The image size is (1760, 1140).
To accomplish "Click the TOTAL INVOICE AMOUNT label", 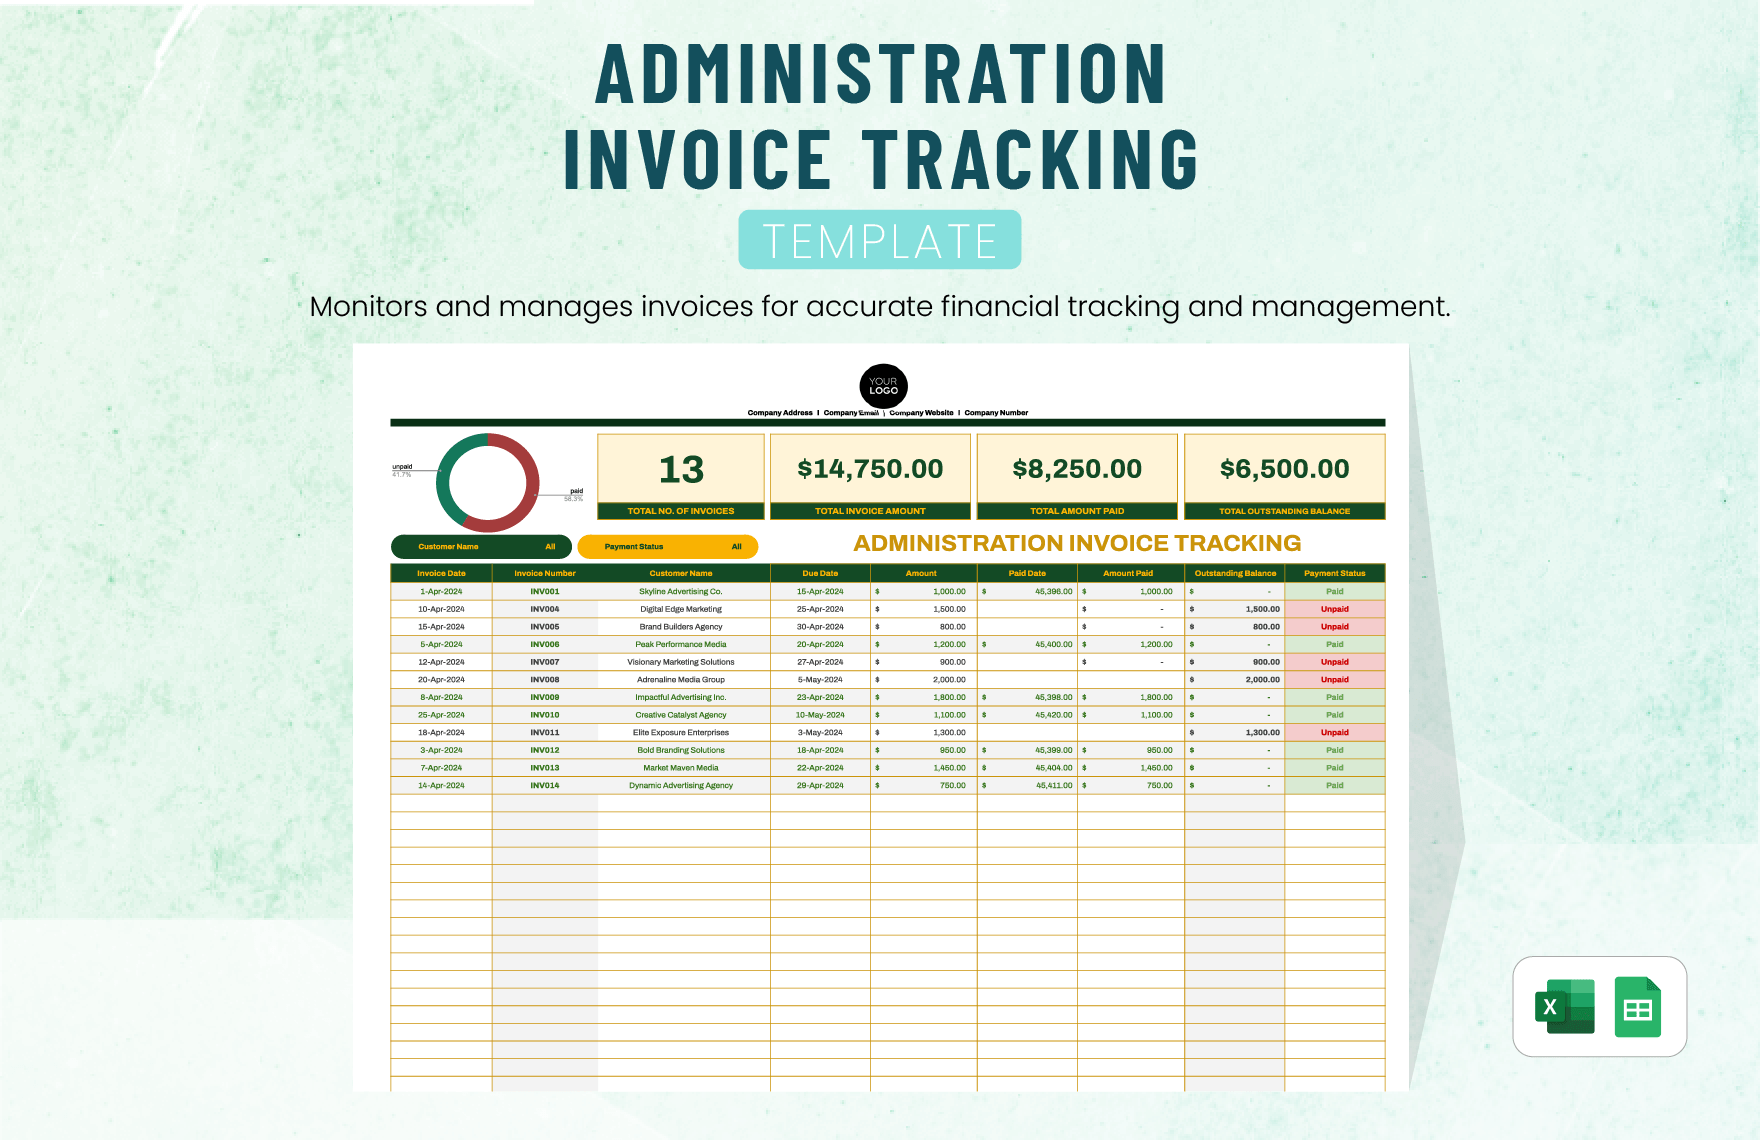I will [870, 511].
